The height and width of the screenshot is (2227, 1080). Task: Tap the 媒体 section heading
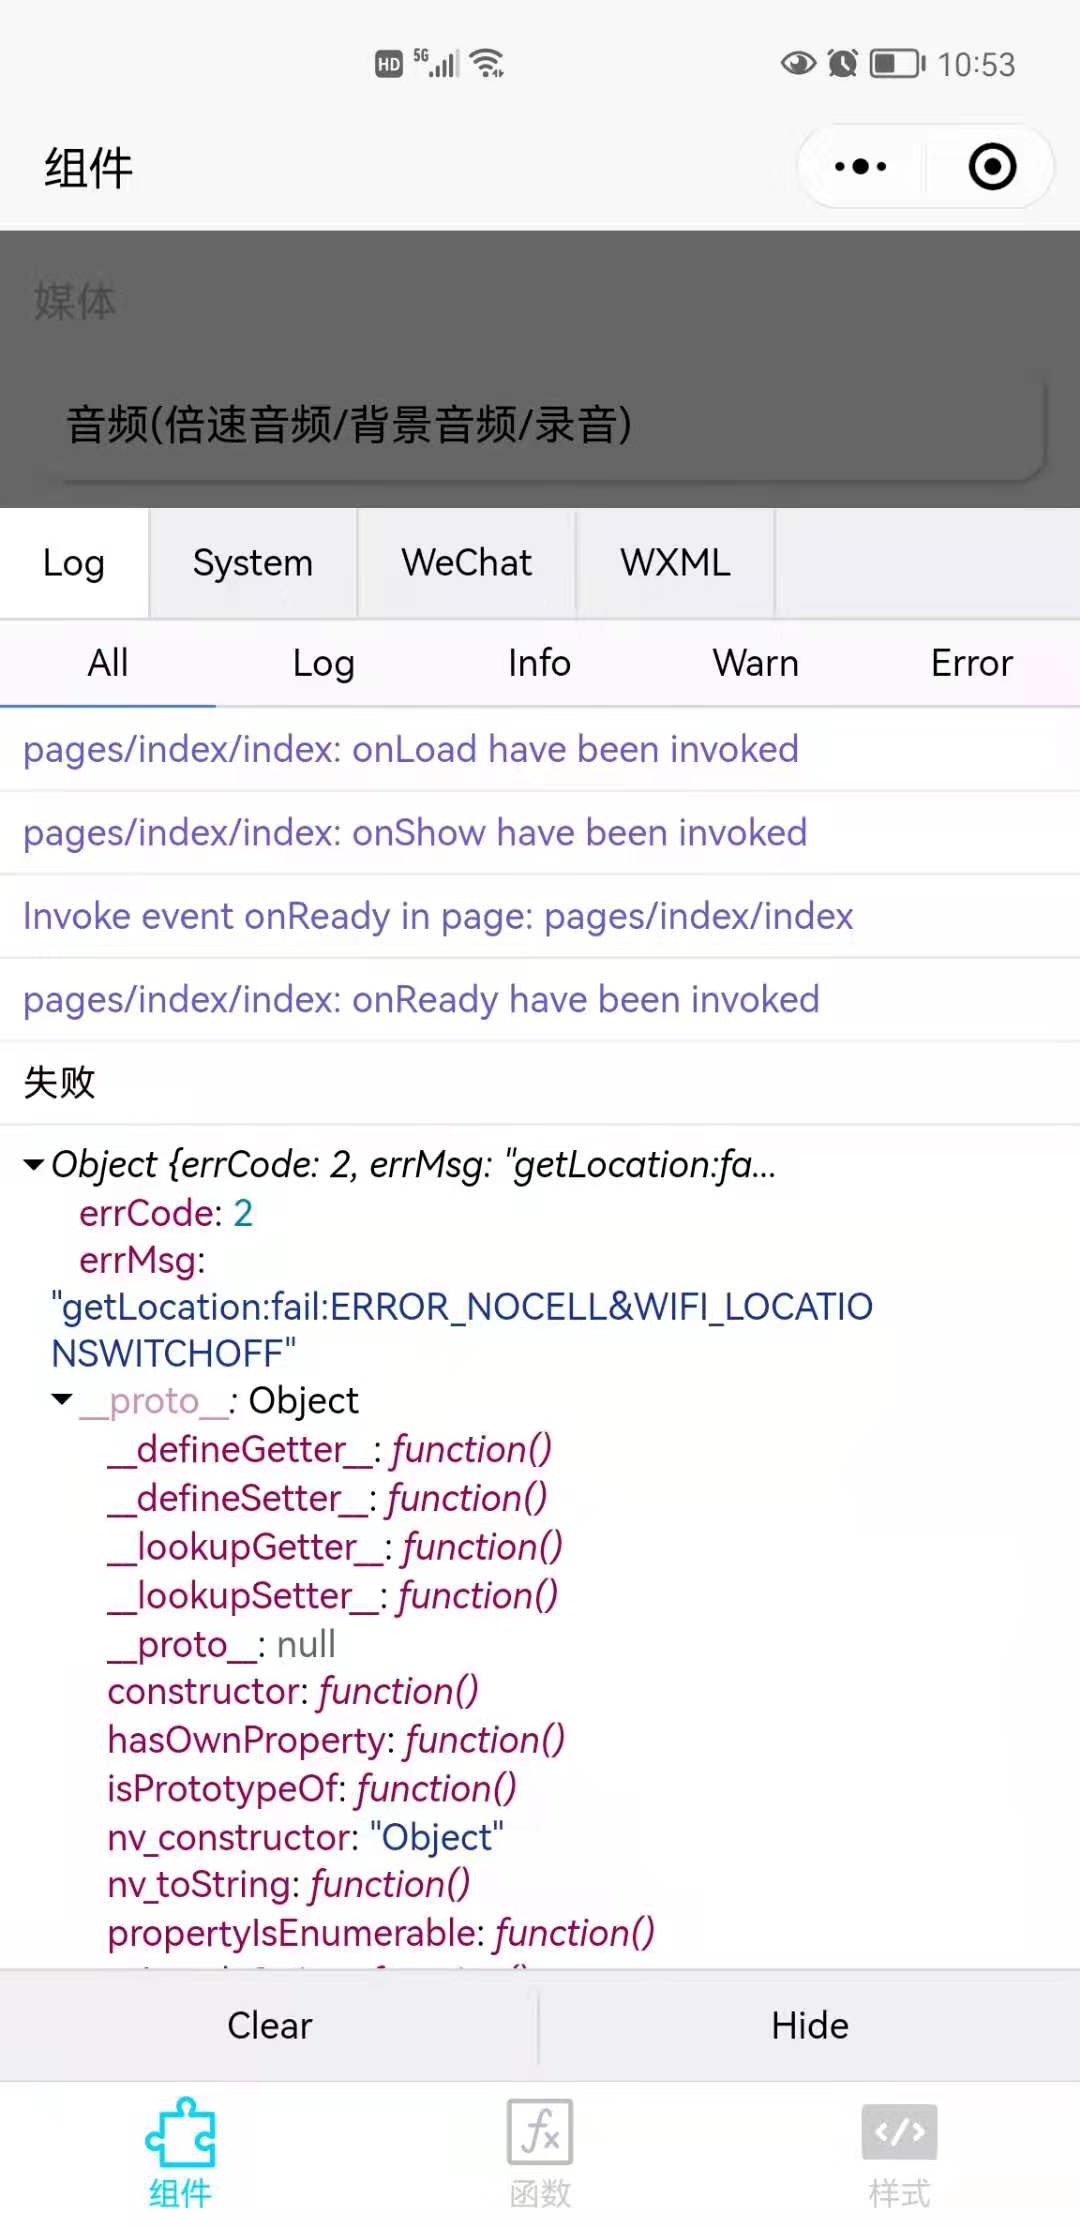point(75,301)
